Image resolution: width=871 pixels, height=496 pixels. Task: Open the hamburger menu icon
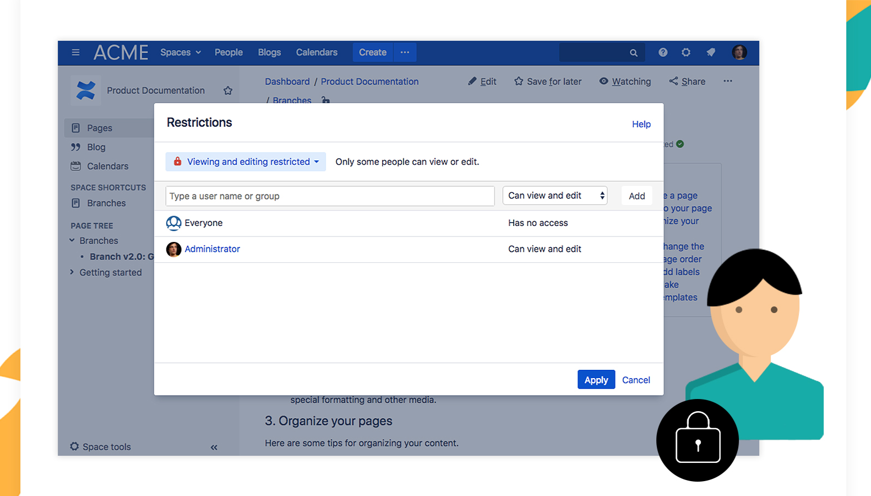[76, 52]
